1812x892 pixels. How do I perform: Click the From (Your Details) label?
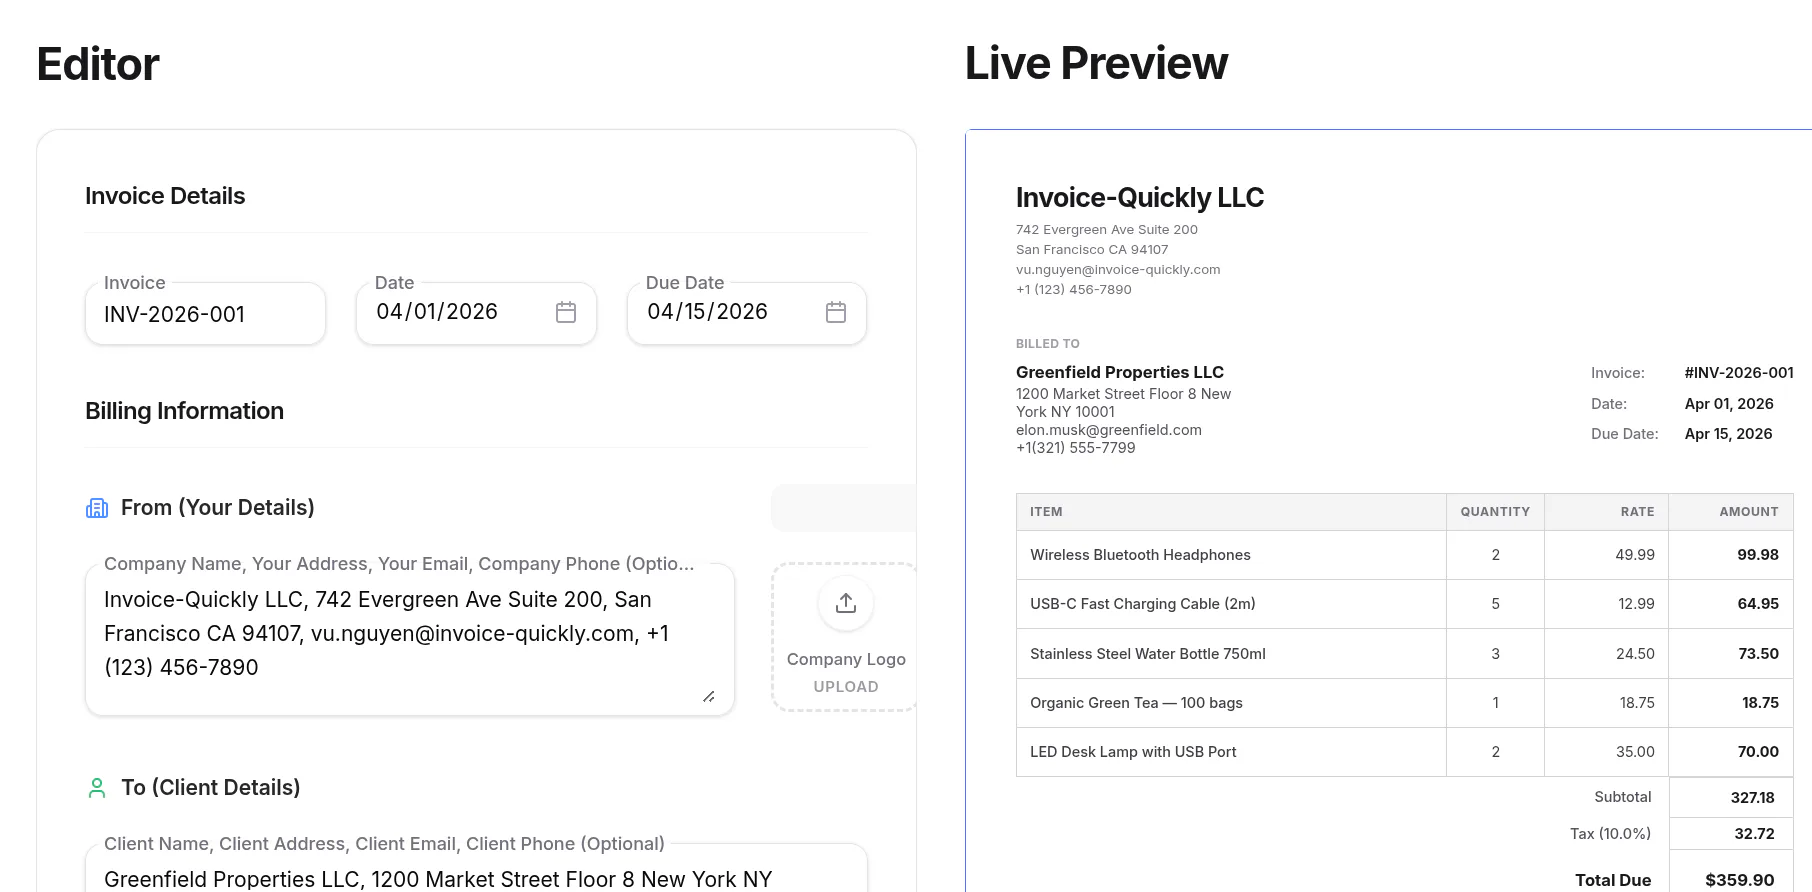tap(218, 508)
